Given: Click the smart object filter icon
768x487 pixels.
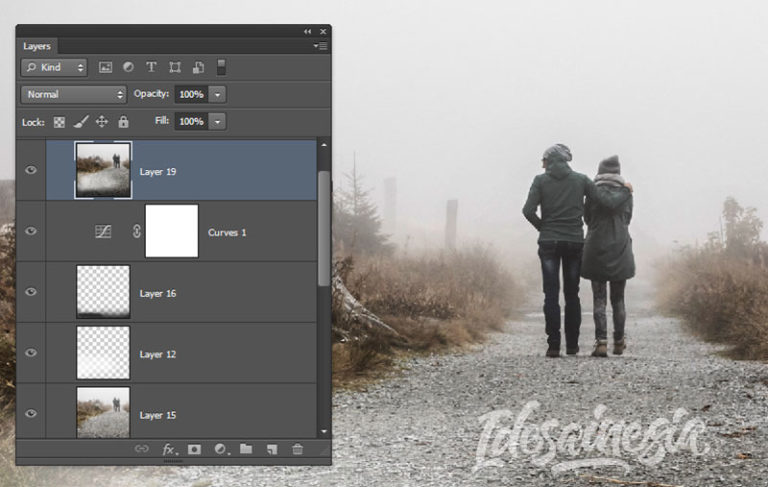Looking at the screenshot, I should [198, 67].
